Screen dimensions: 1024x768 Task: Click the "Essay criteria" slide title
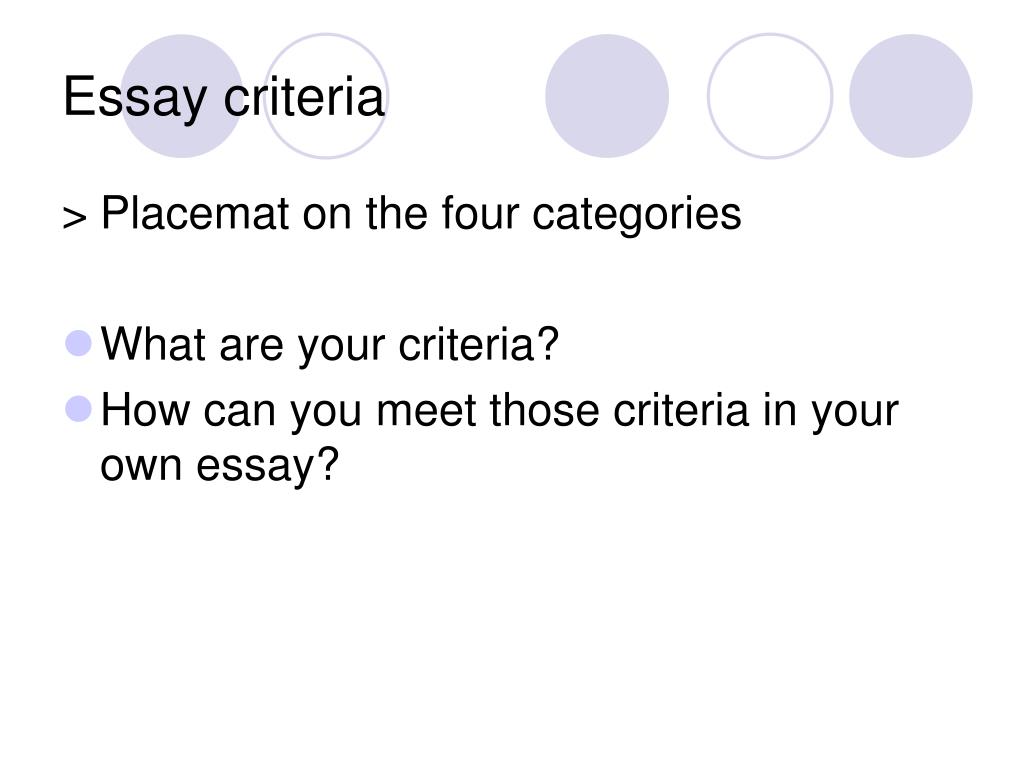click(223, 98)
